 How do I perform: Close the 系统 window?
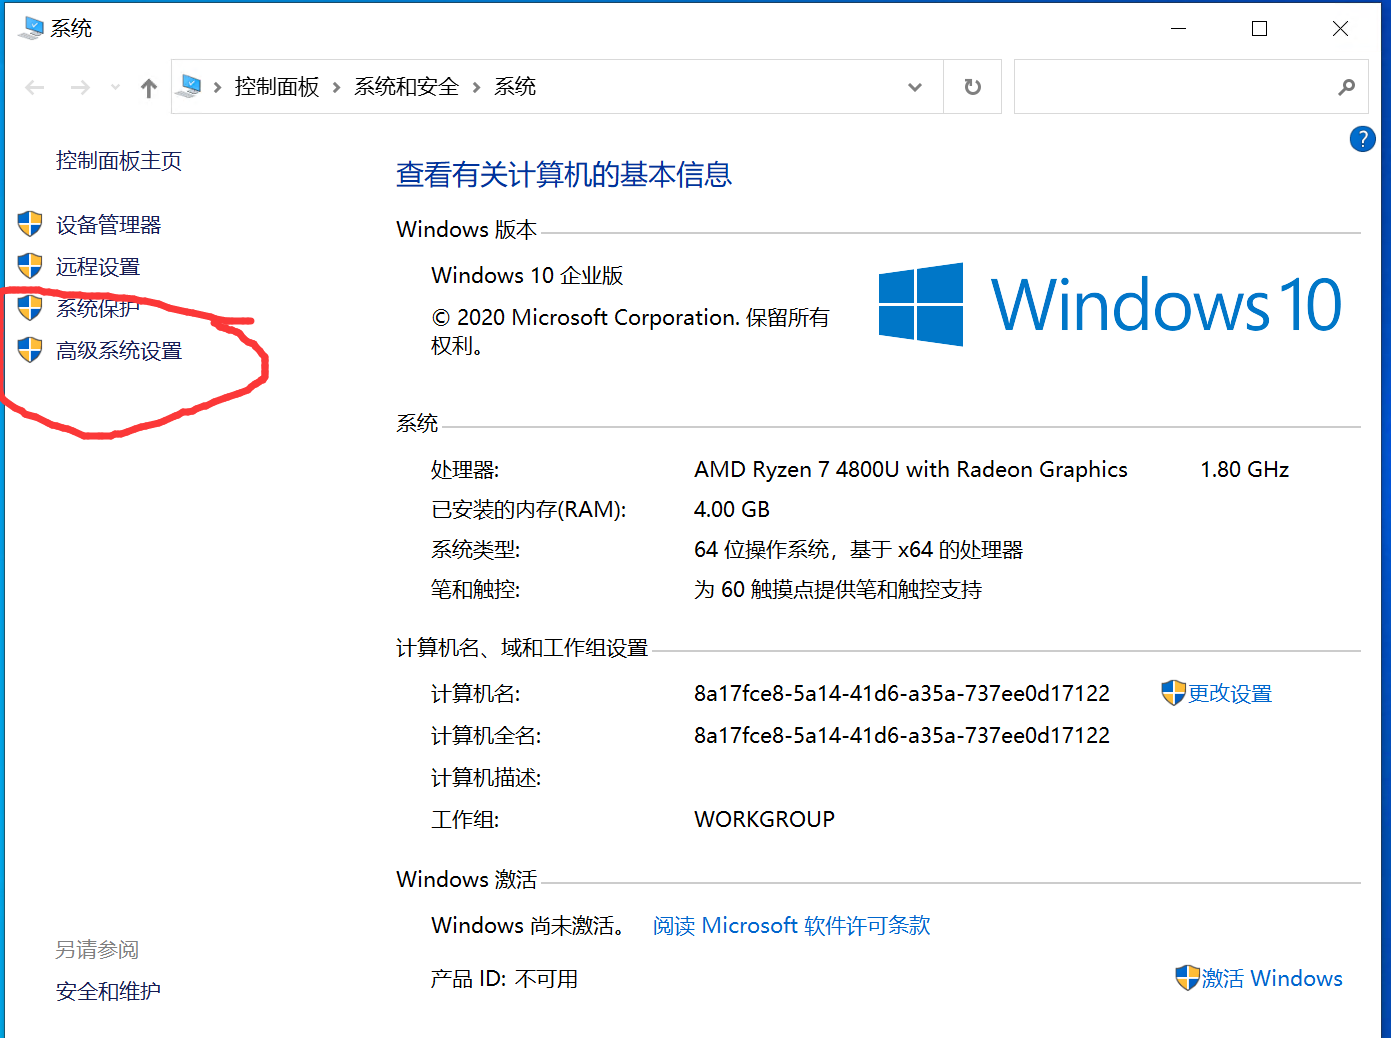pos(1341,29)
